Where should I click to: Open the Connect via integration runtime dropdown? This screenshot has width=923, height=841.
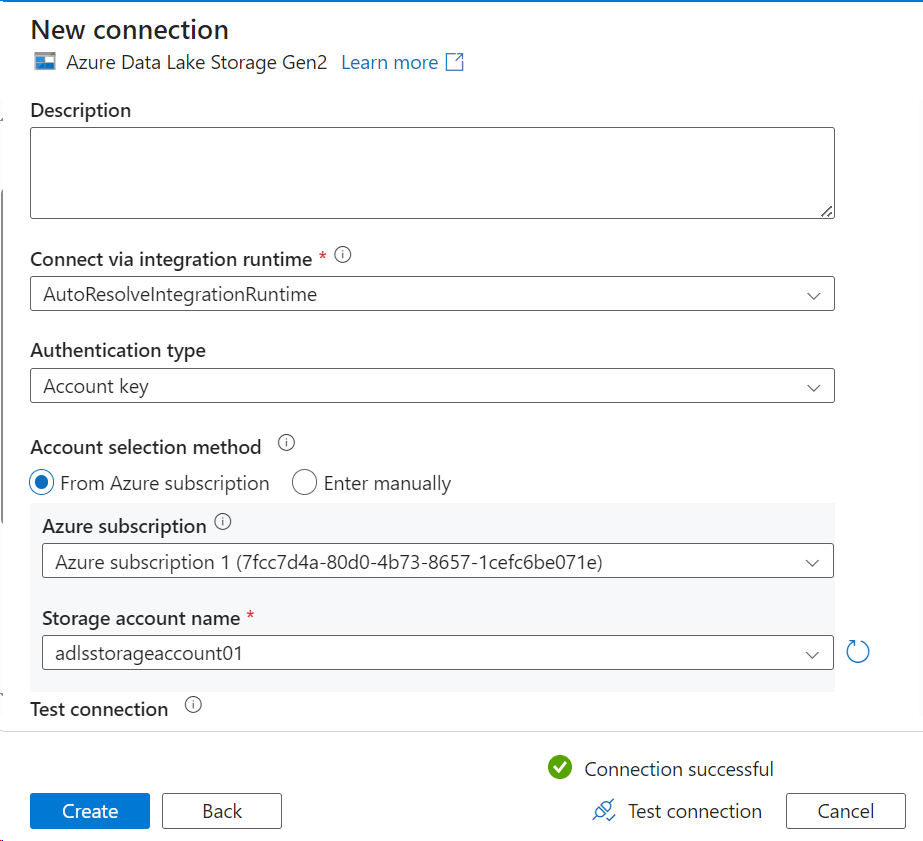pyautogui.click(x=815, y=294)
